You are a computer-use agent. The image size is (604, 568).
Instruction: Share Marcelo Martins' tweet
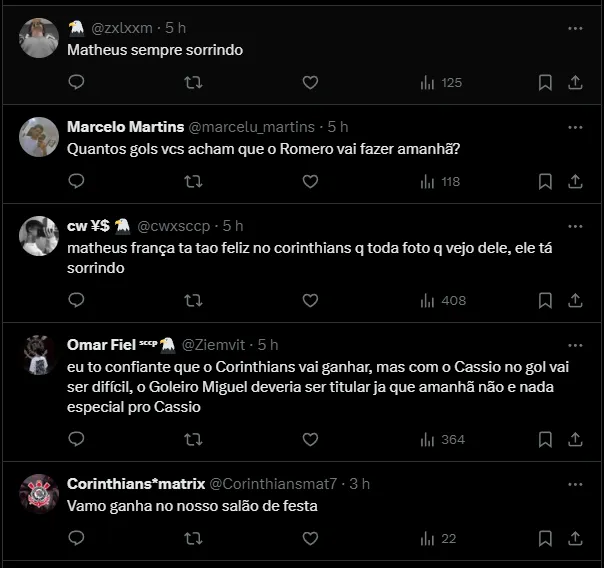click(x=575, y=181)
